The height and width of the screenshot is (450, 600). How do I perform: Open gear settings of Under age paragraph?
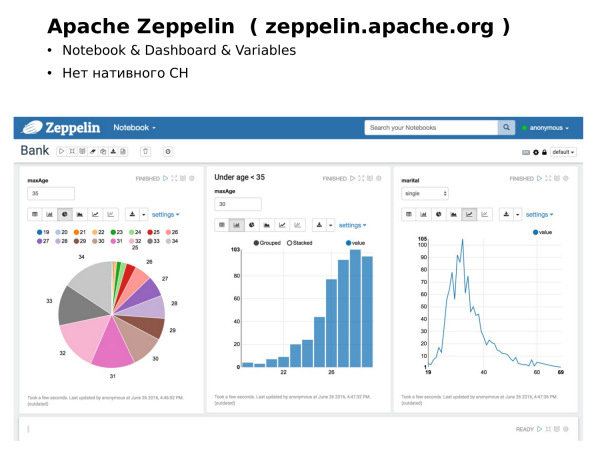pyautogui.click(x=378, y=178)
